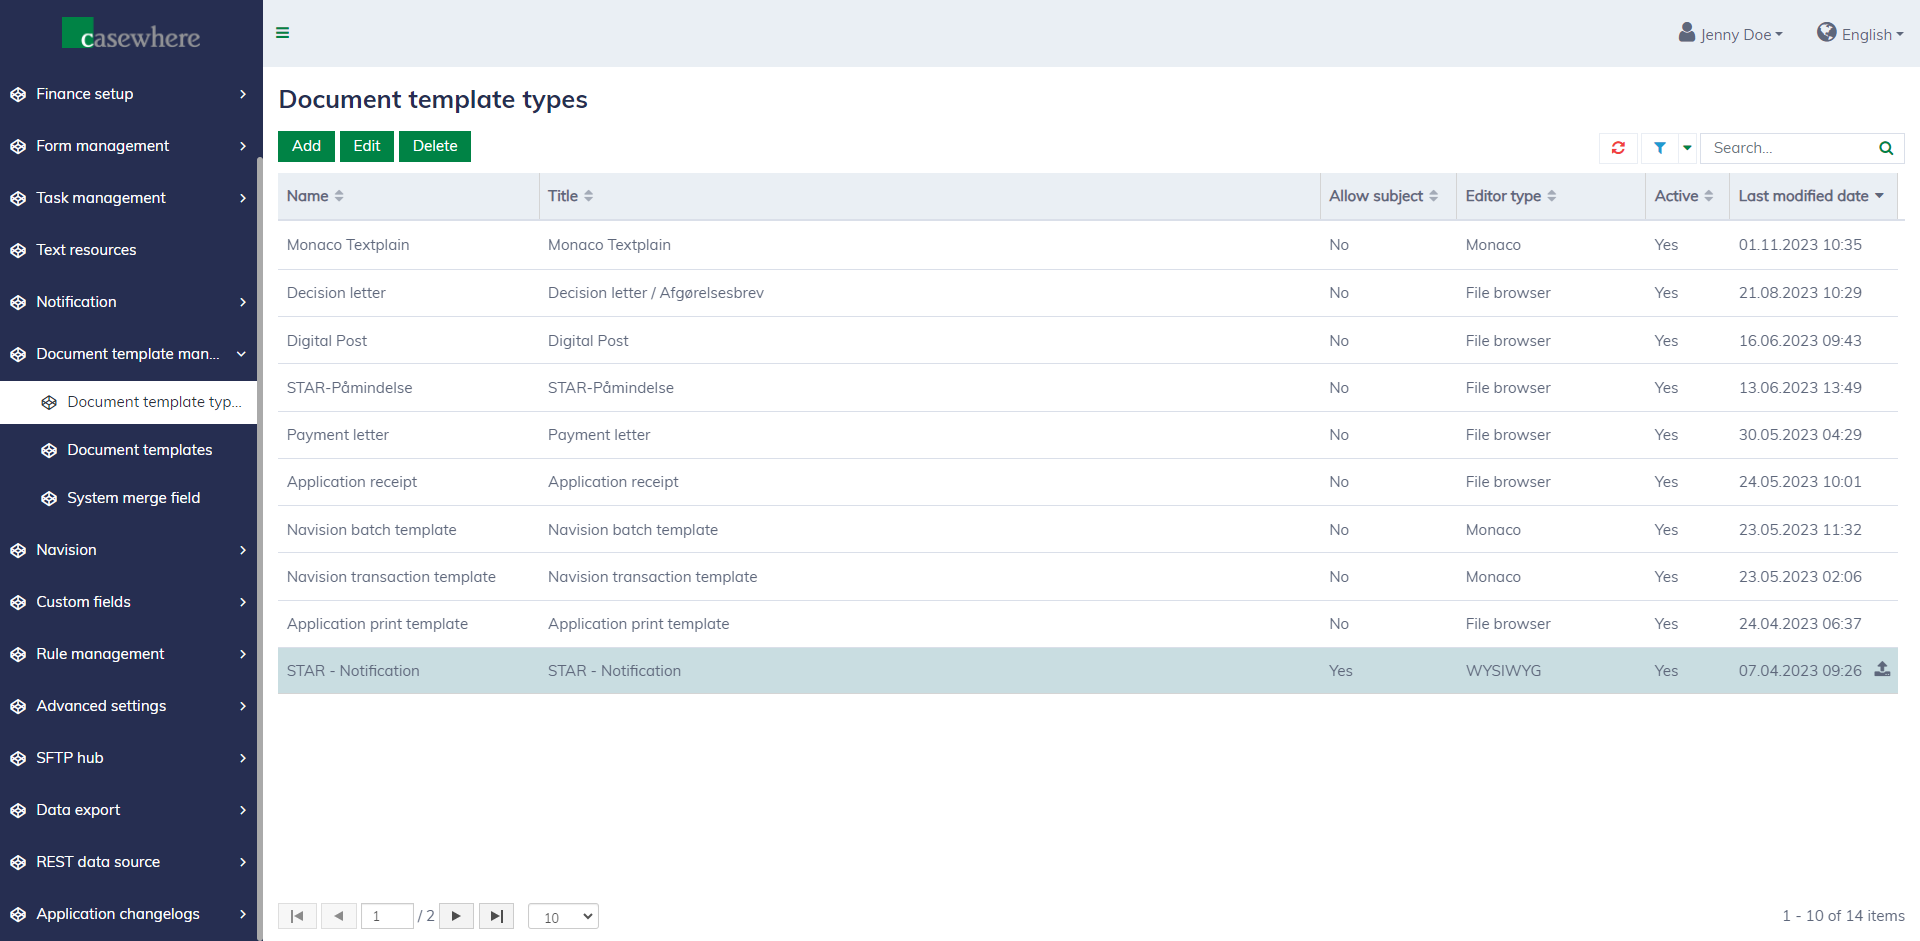Image resolution: width=1920 pixels, height=941 pixels.
Task: Open Jenny Doe user menu
Action: [1731, 34]
